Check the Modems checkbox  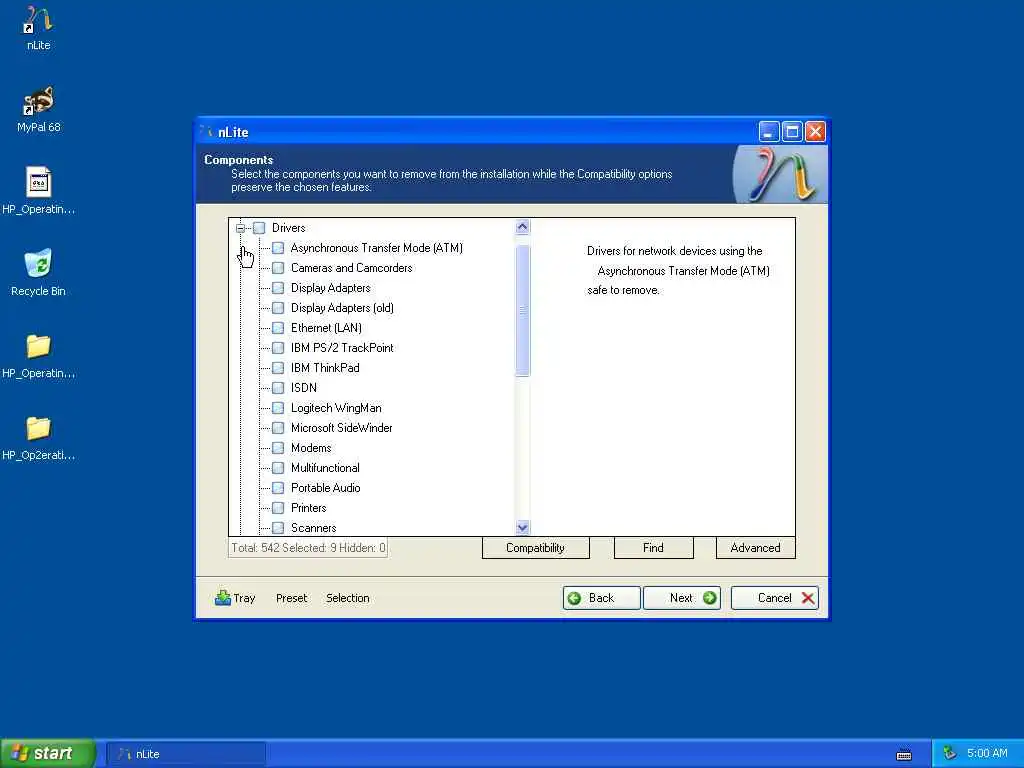click(278, 448)
